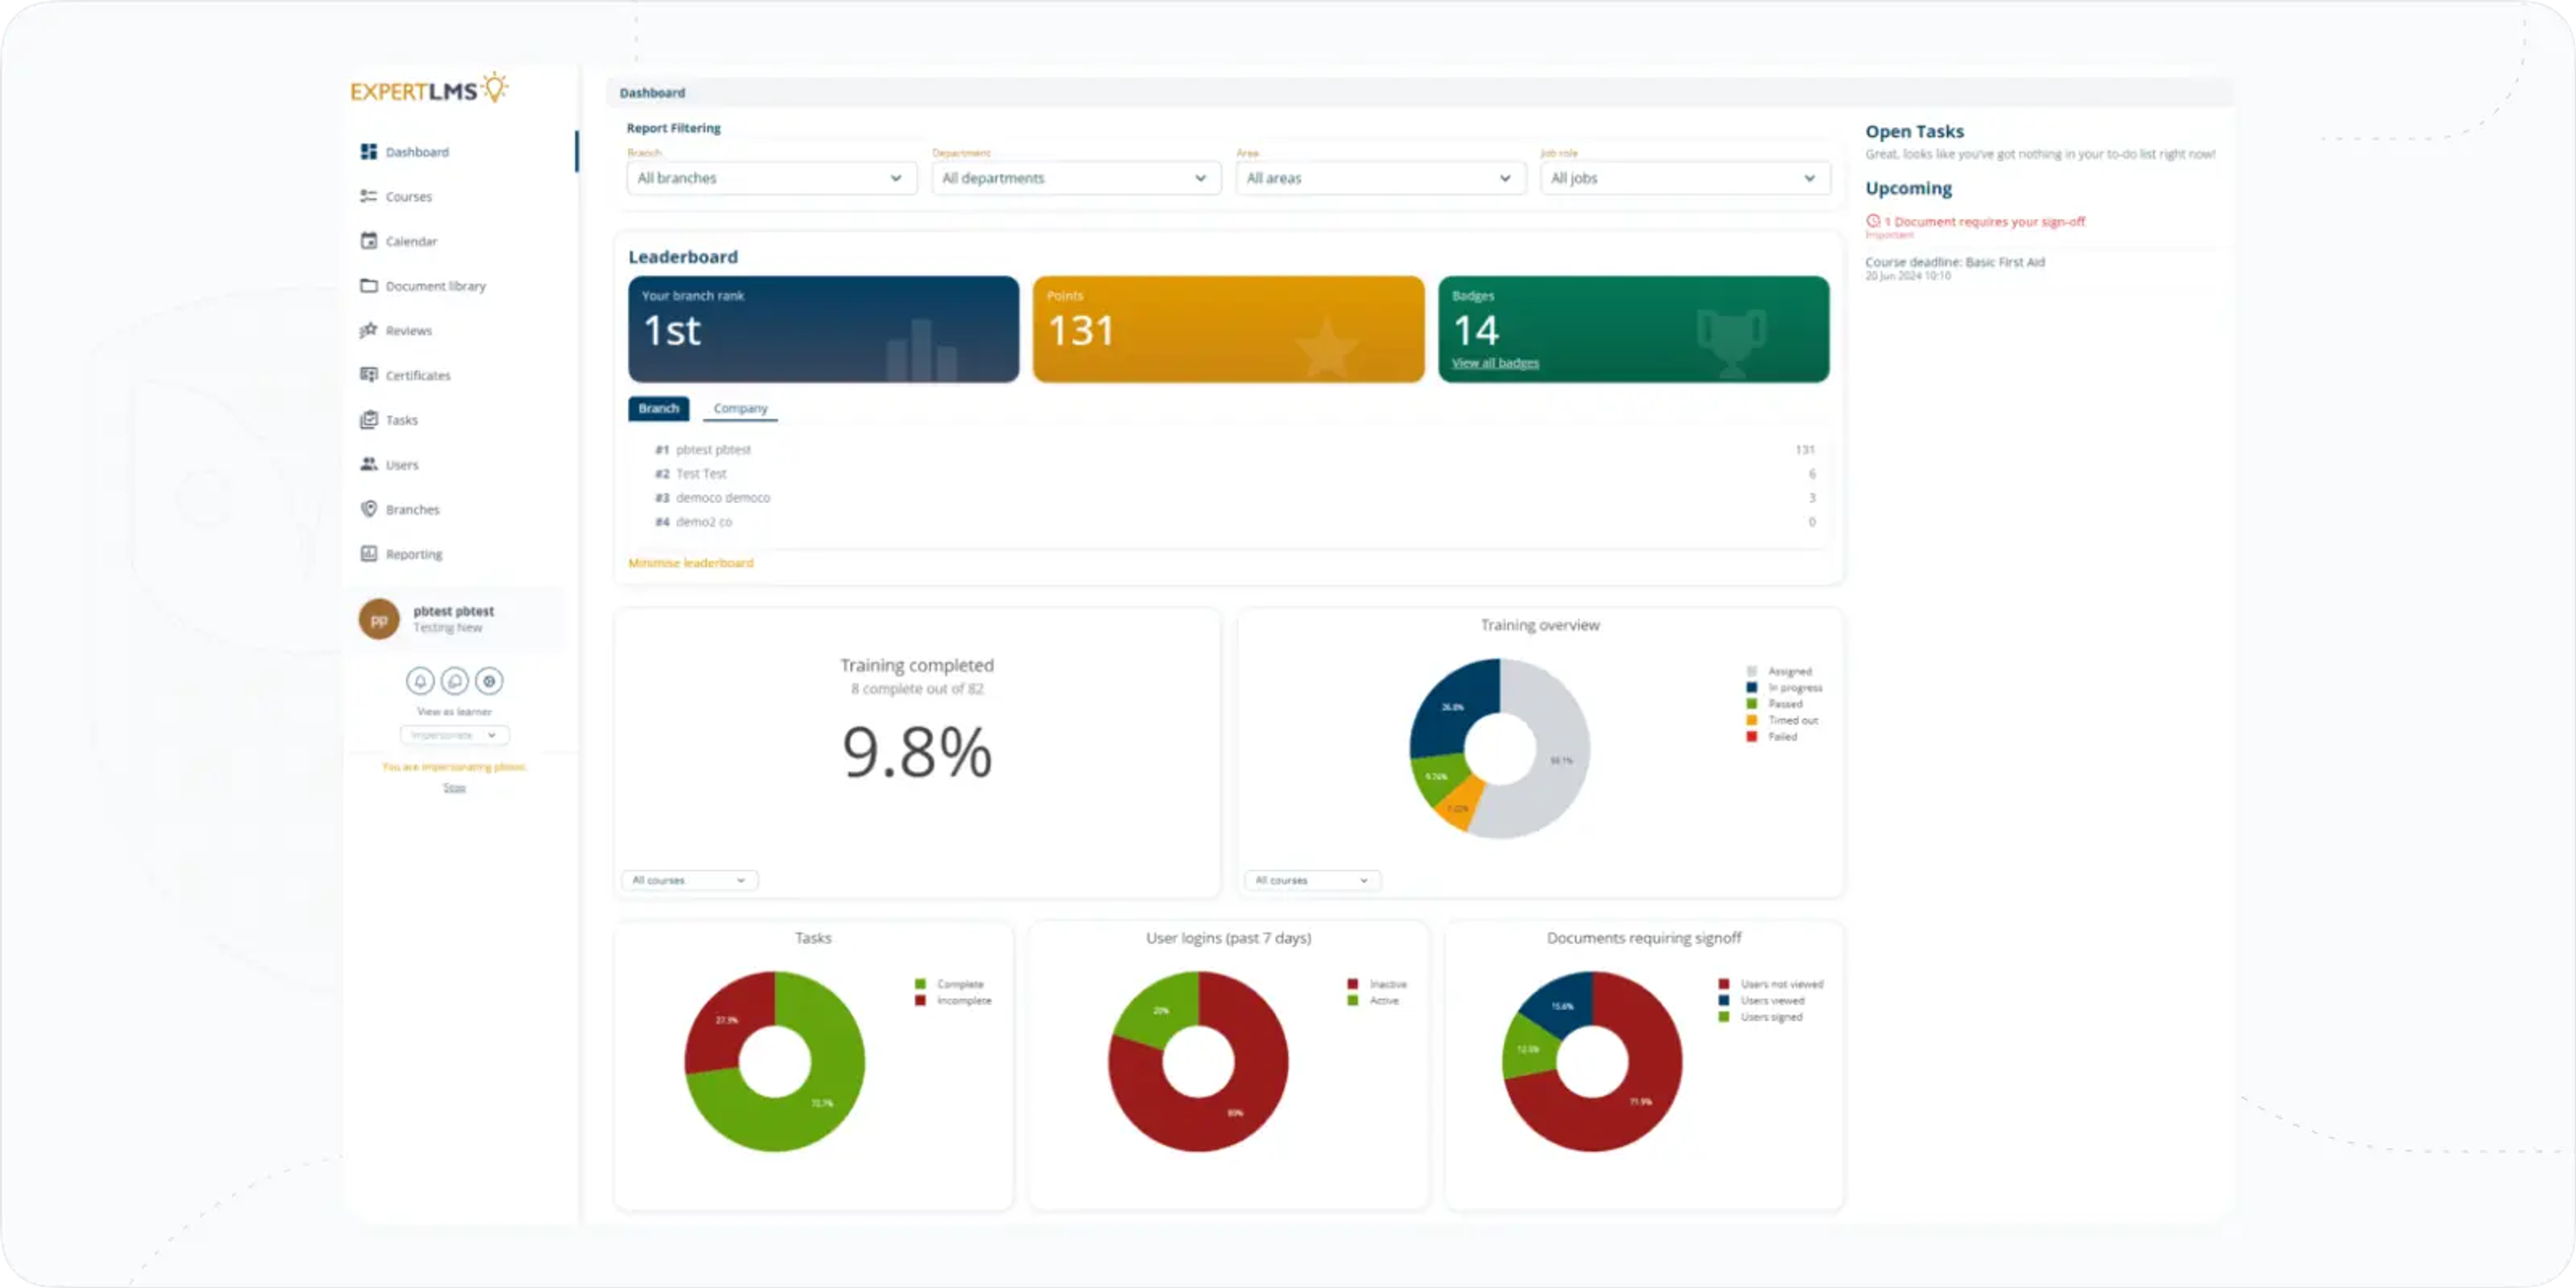Click the Courses list icon in sidebar
Viewport: 2576px width, 1288px height.
point(368,196)
